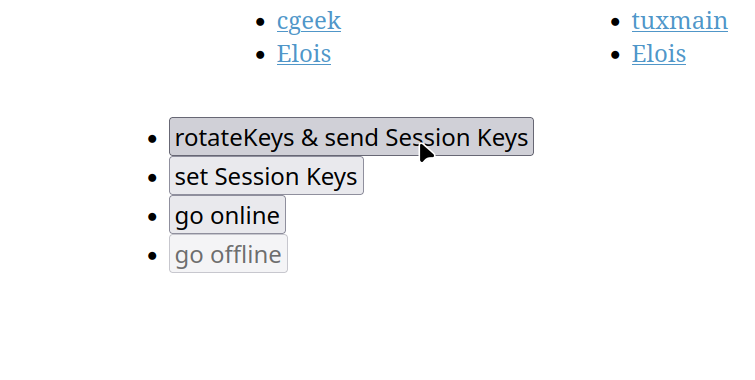The image size is (755, 380).
Task: Rotate keys and send session keys
Action: pos(351,136)
